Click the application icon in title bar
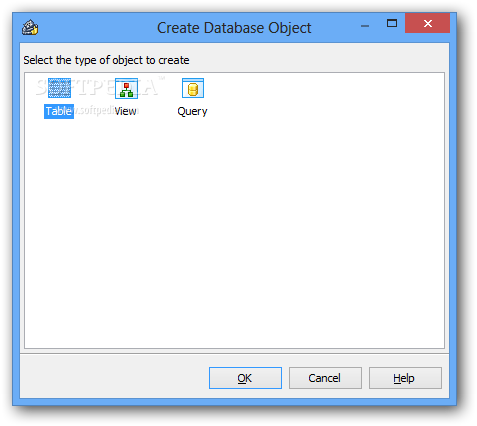Image resolution: width=477 pixels, height=426 pixels. tap(30, 27)
